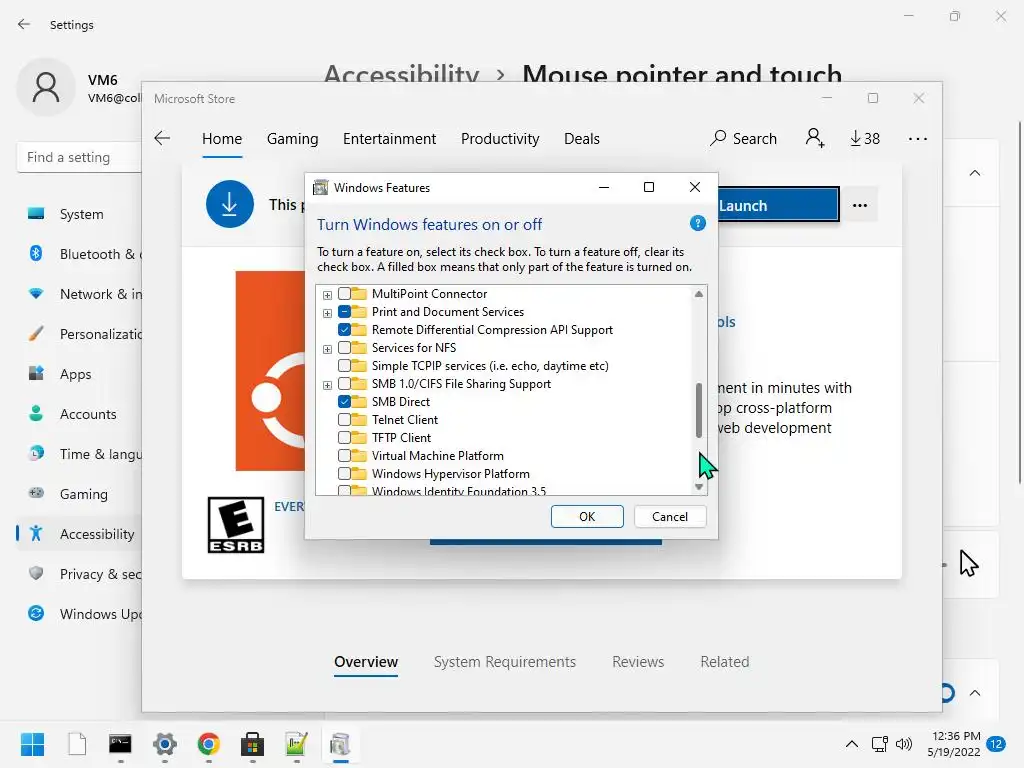Open more options beside the Launch button
1024x768 pixels.
pyautogui.click(x=859, y=205)
